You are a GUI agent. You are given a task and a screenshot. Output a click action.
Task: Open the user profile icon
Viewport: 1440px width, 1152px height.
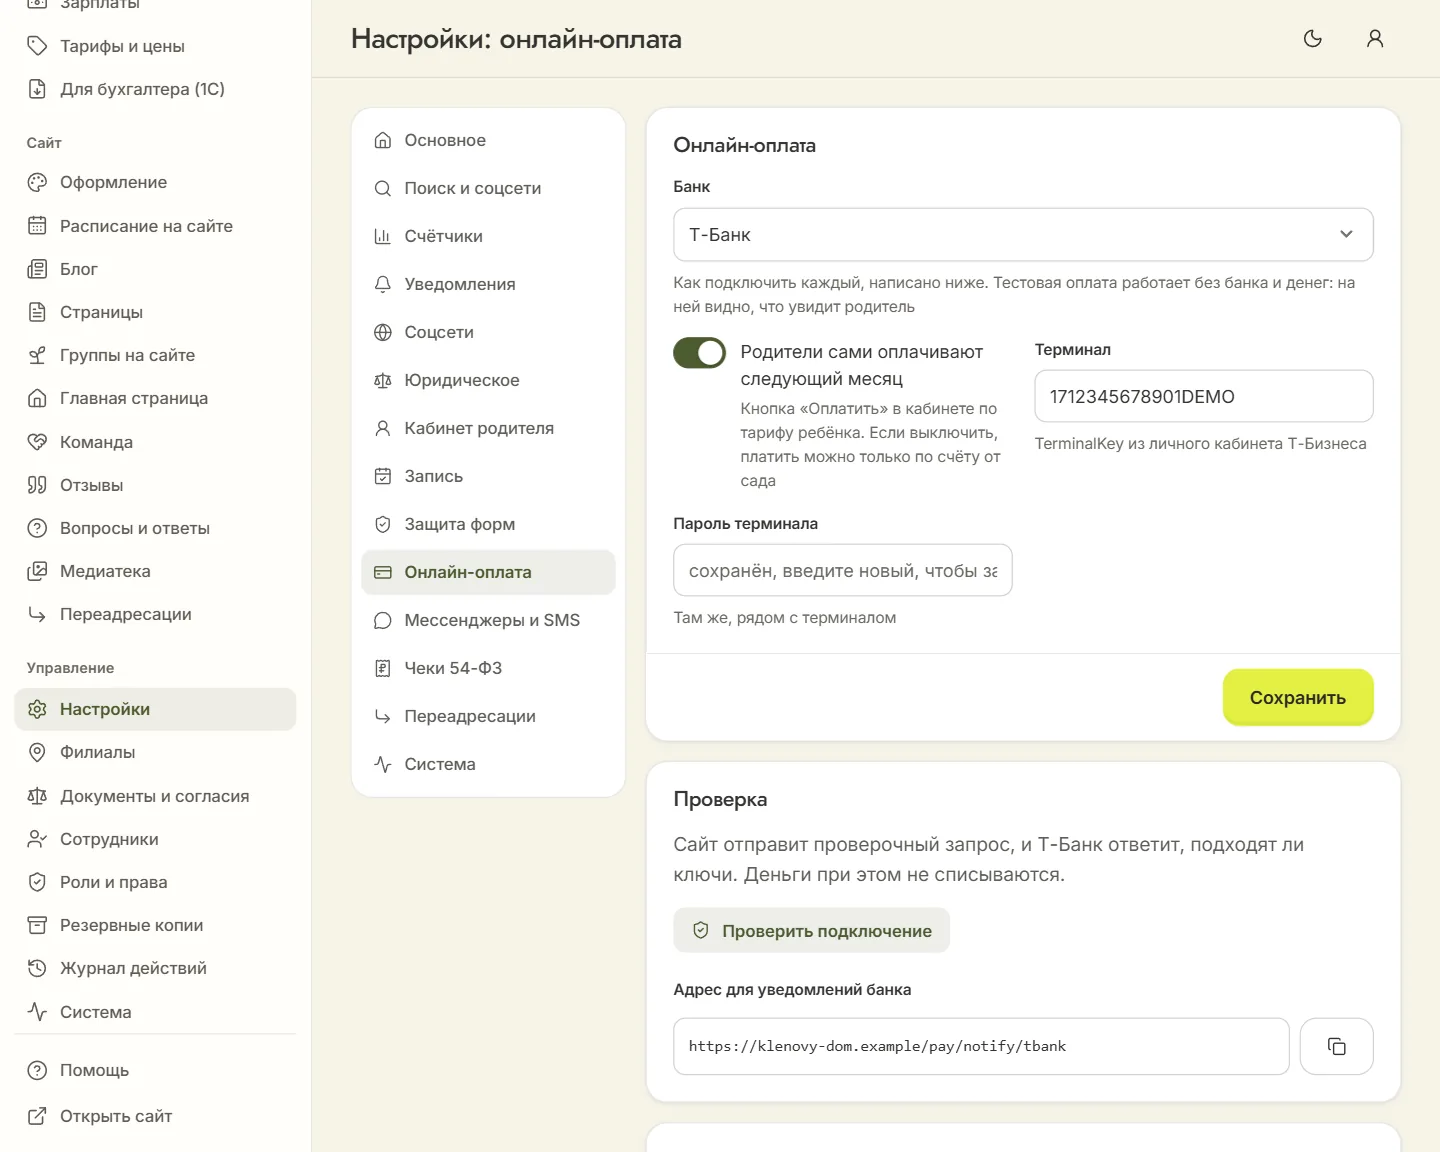[x=1375, y=39]
